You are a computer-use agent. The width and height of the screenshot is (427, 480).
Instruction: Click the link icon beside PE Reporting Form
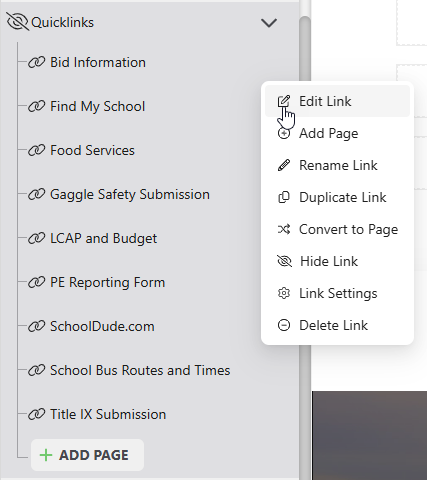[x=36, y=282]
